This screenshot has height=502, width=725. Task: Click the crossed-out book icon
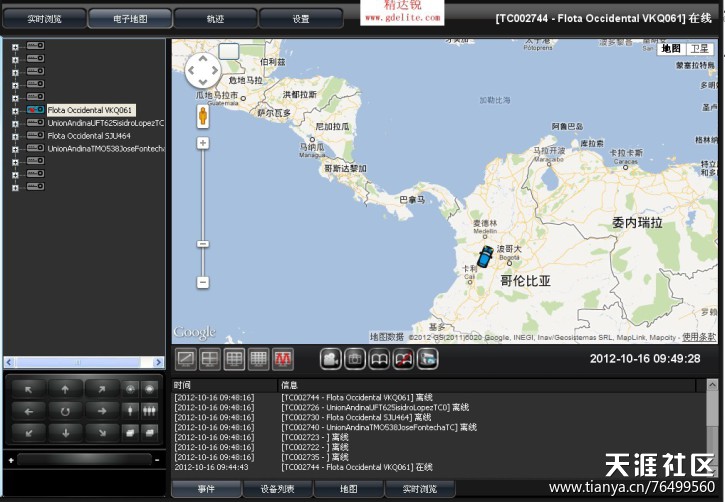point(404,359)
